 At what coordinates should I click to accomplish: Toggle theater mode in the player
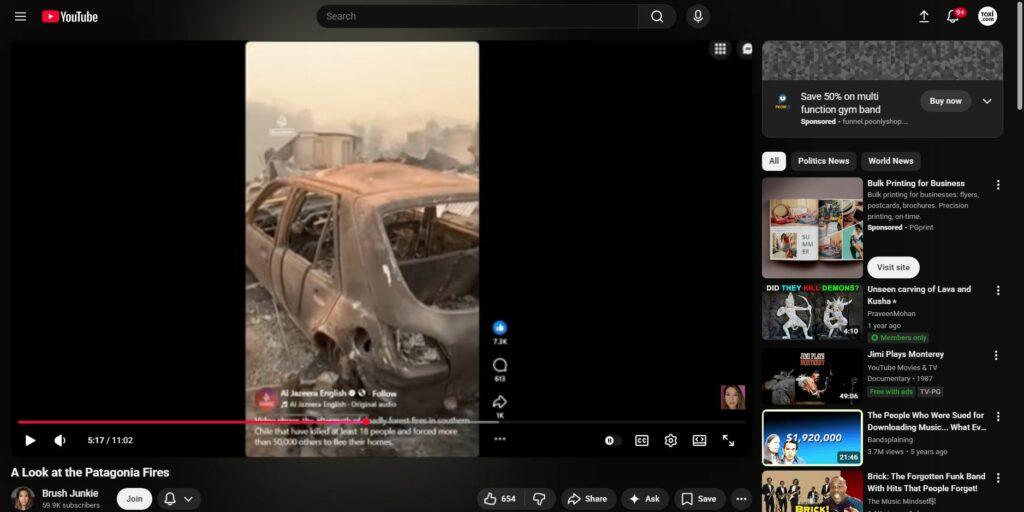click(699, 440)
